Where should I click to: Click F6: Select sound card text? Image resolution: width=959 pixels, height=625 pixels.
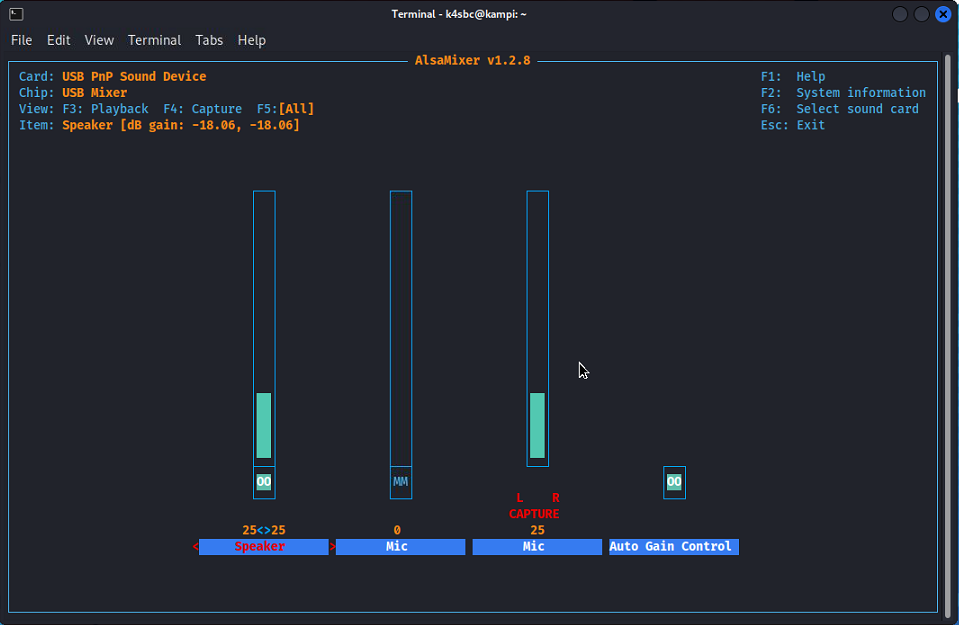point(839,109)
